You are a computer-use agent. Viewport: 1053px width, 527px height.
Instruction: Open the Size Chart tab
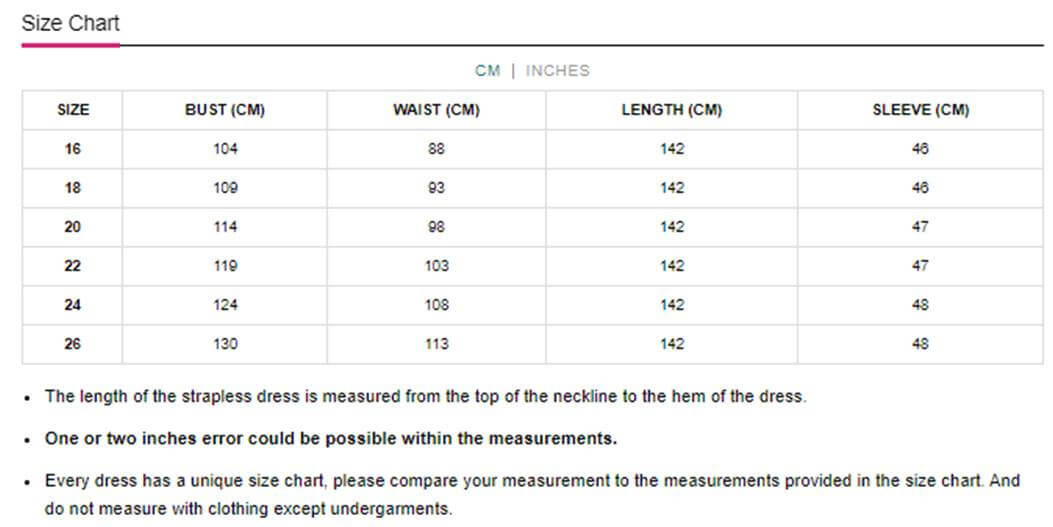click(x=70, y=23)
